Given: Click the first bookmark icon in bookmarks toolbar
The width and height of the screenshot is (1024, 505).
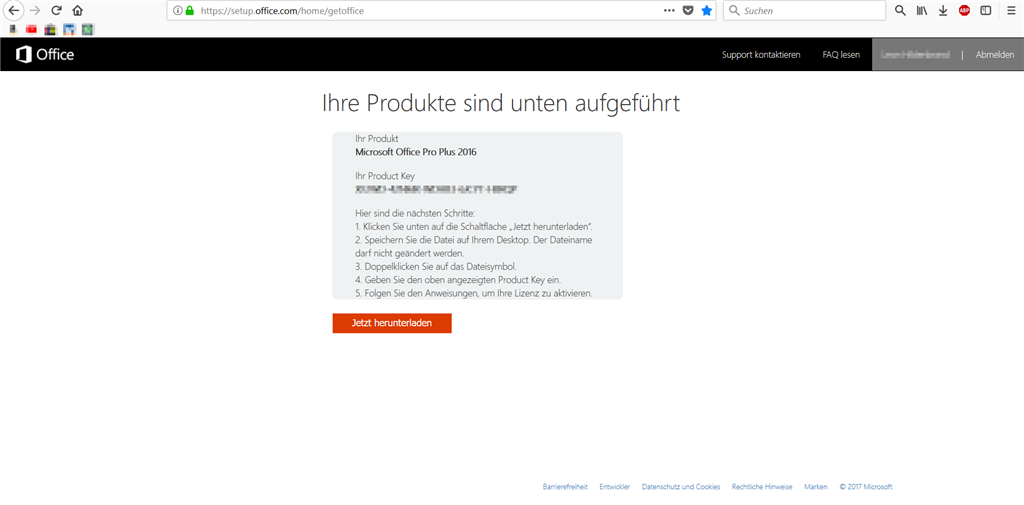Looking at the screenshot, I should click(12, 29).
